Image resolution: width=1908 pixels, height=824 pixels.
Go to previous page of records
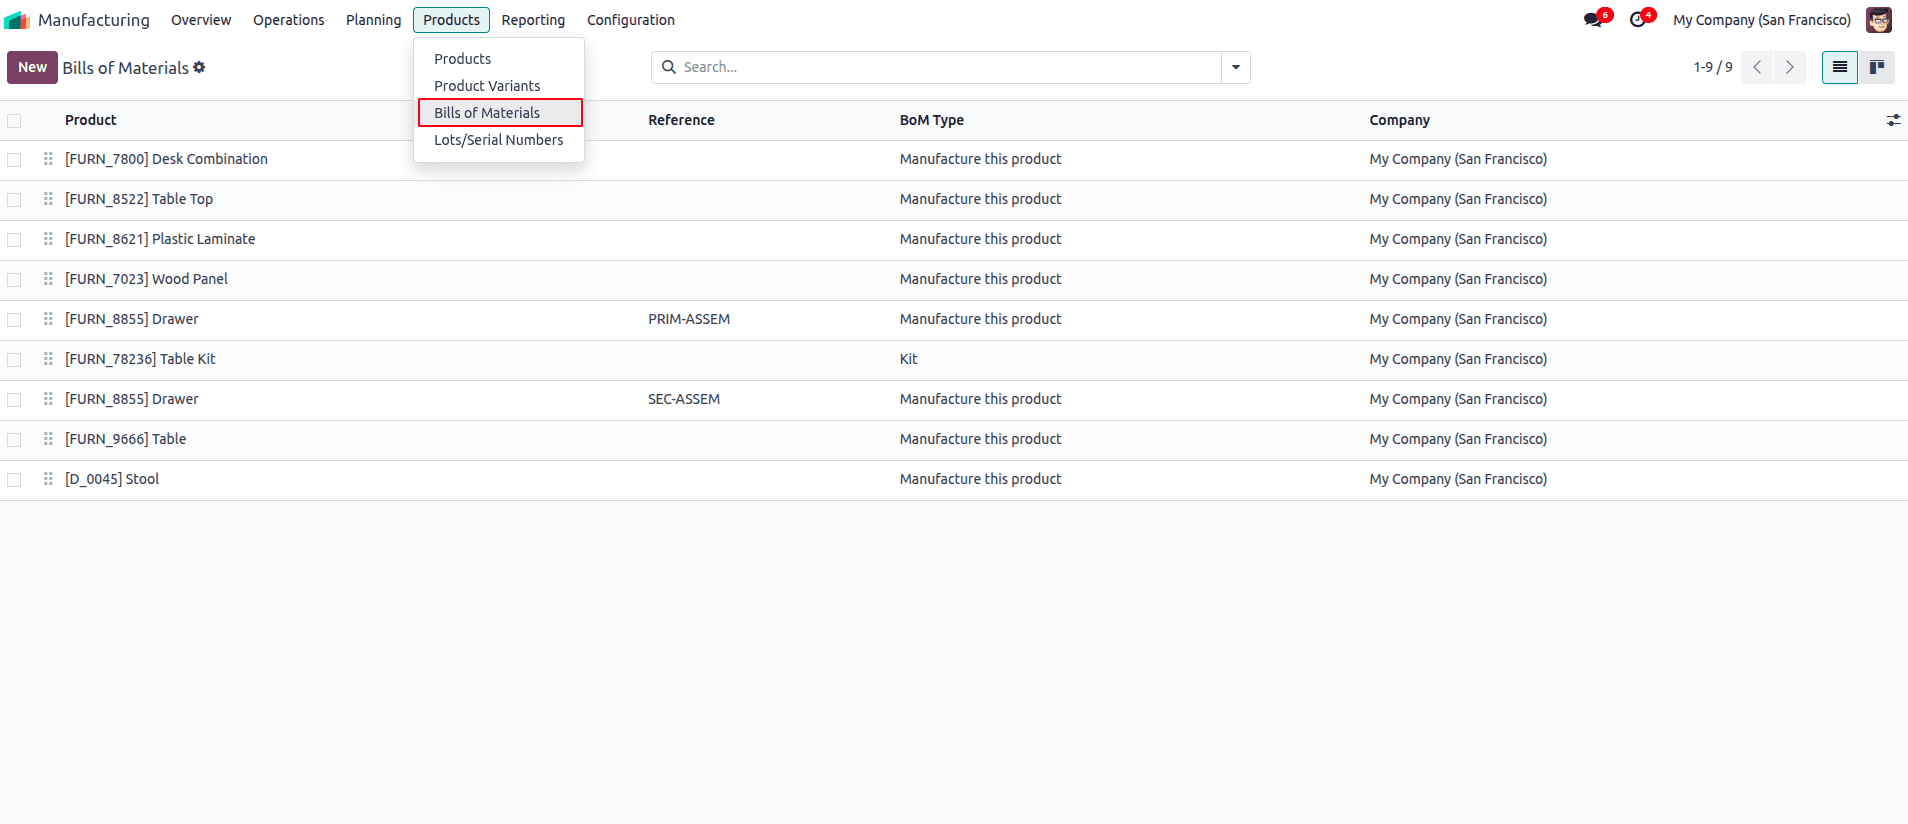point(1757,67)
